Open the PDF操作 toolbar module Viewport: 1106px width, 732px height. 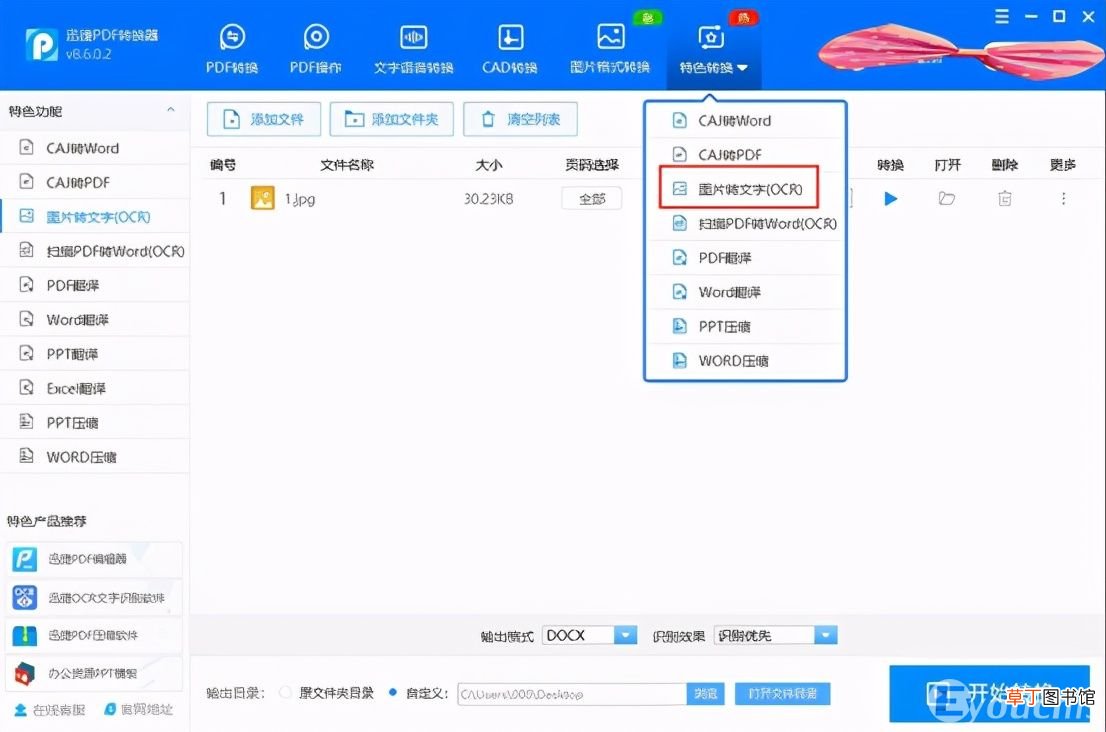[x=315, y=49]
